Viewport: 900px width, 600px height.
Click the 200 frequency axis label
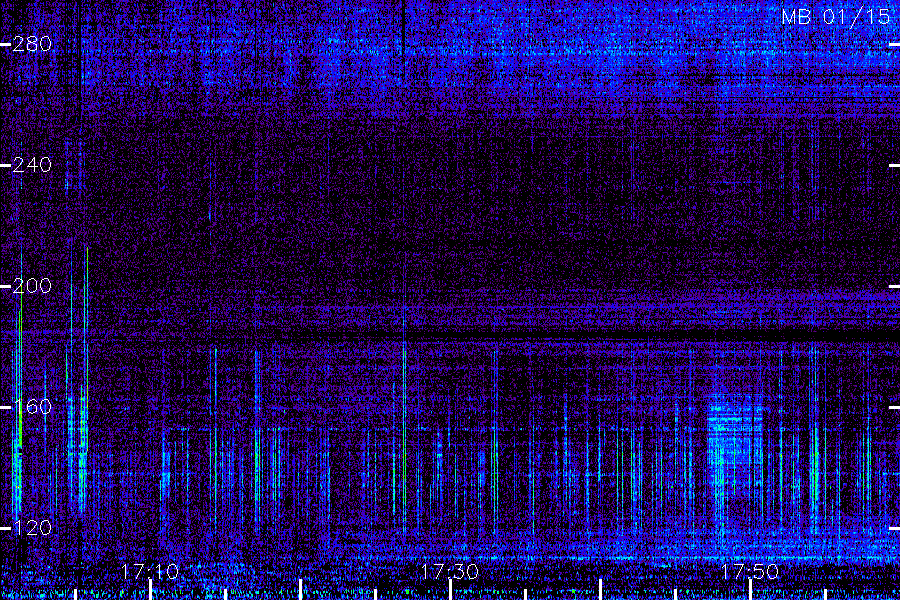32,286
